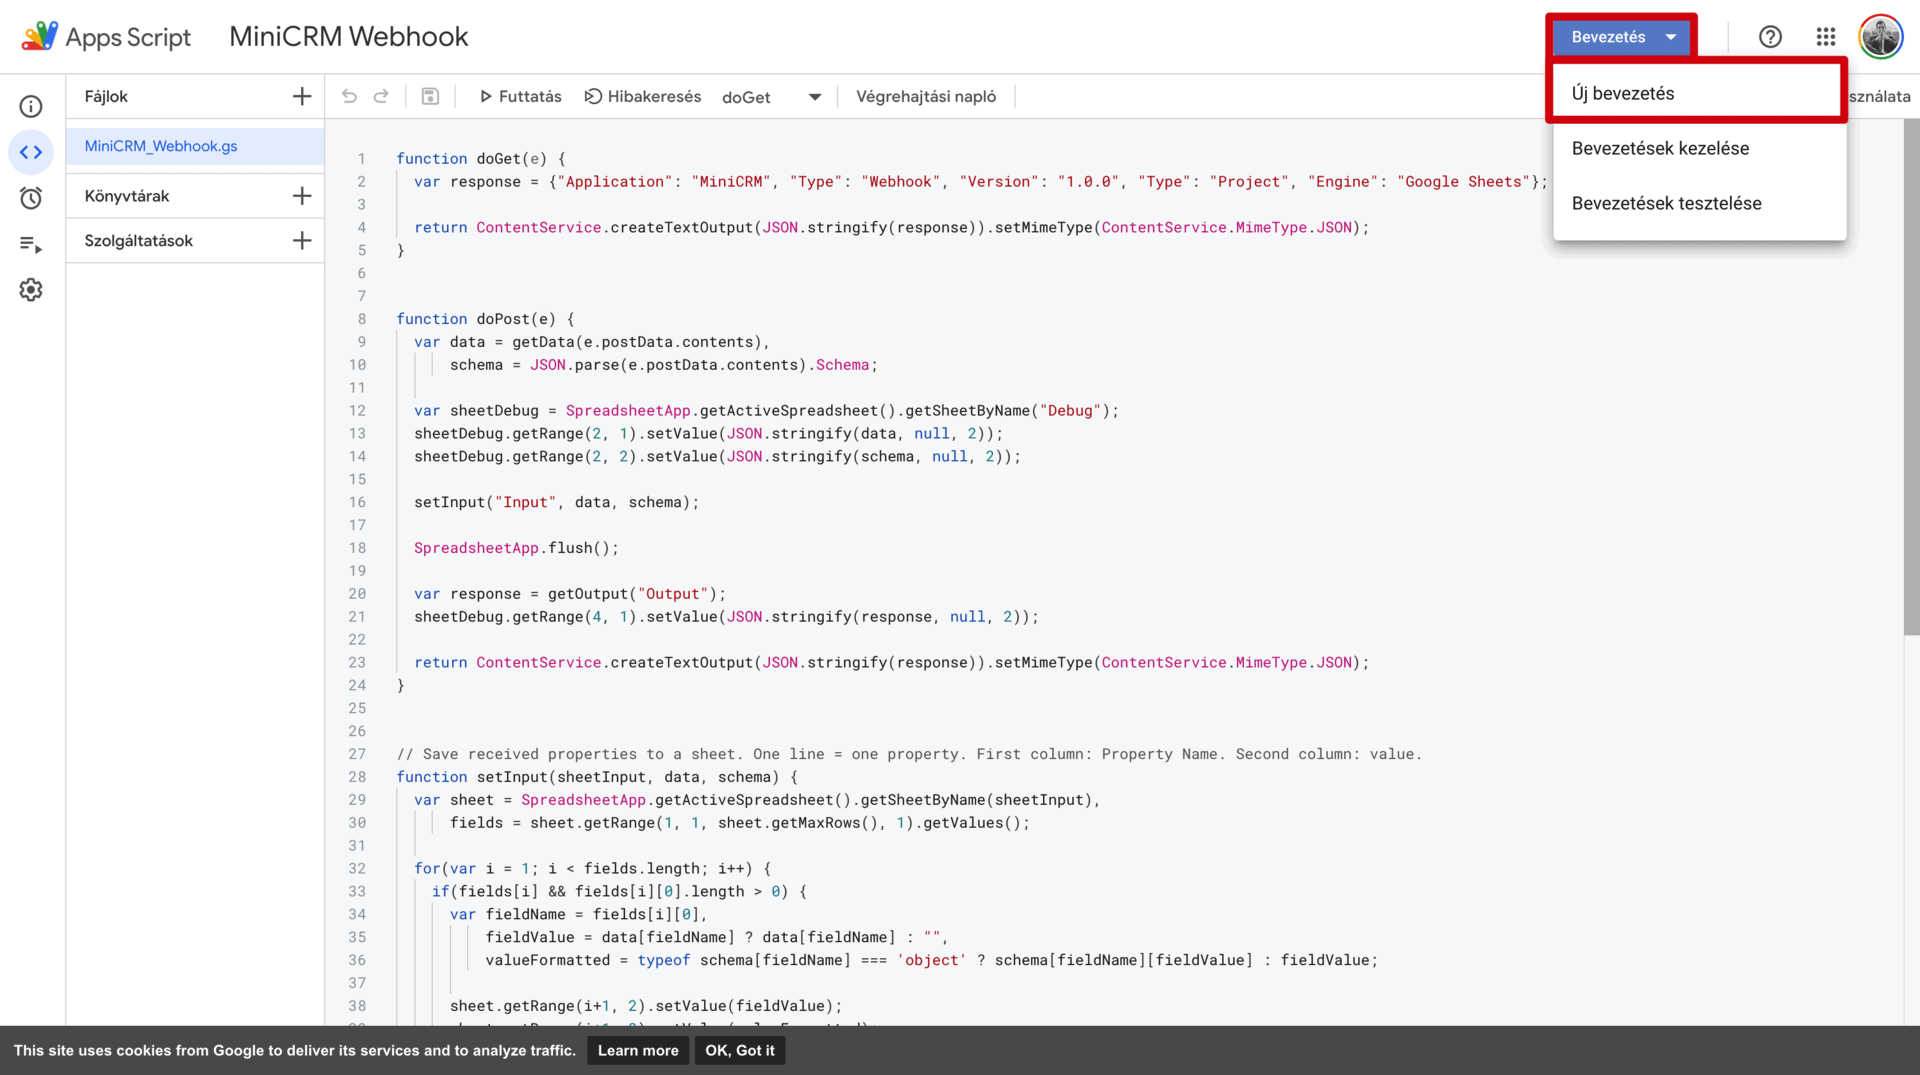Click the Apps Script logo
The width and height of the screenshot is (1920, 1075).
click(106, 37)
